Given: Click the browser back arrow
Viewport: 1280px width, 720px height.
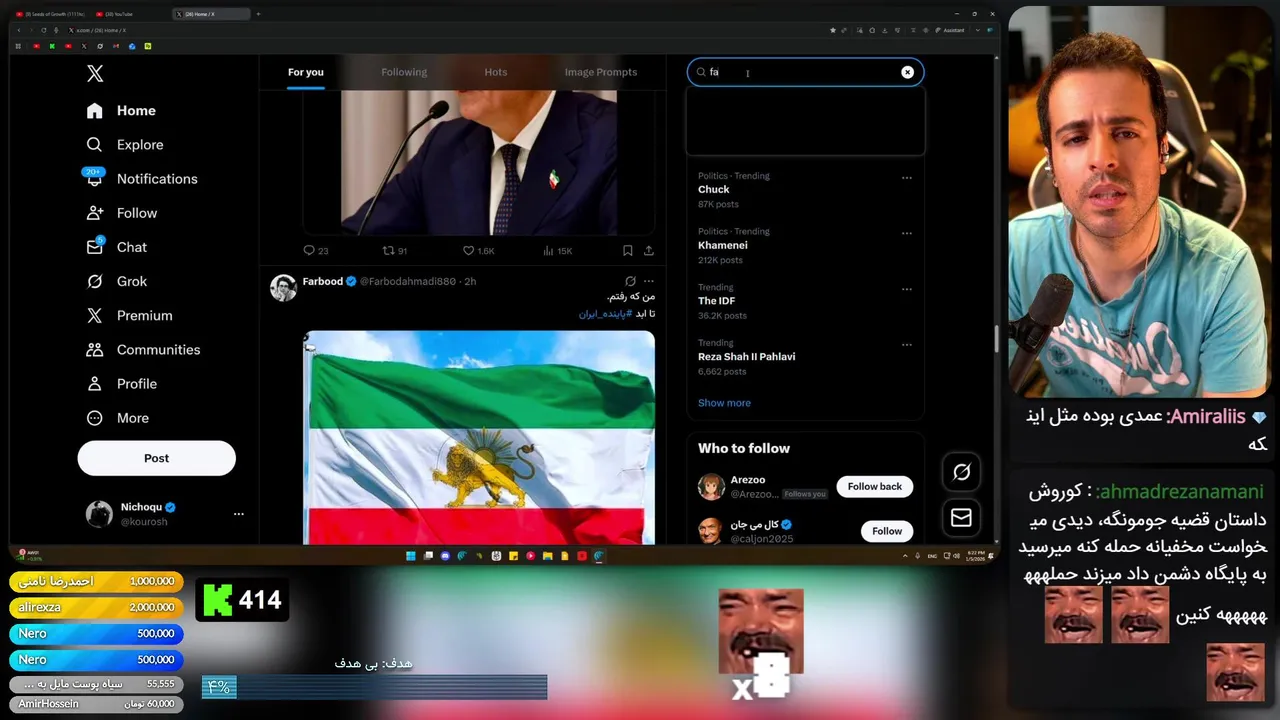Looking at the screenshot, I should [19, 30].
